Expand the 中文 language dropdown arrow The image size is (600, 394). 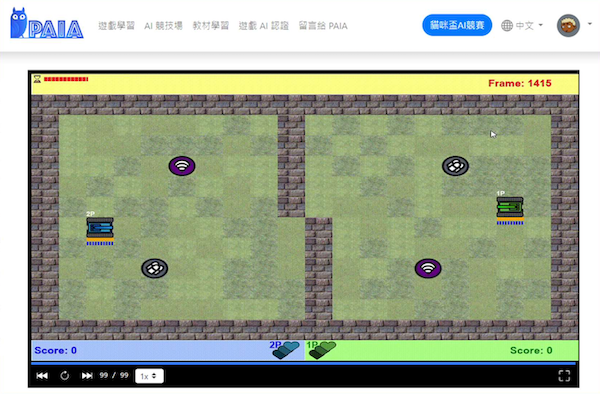tap(541, 25)
